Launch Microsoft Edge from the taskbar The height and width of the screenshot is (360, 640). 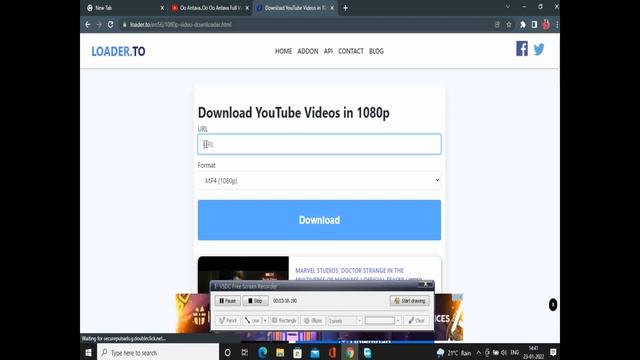[x=262, y=353]
